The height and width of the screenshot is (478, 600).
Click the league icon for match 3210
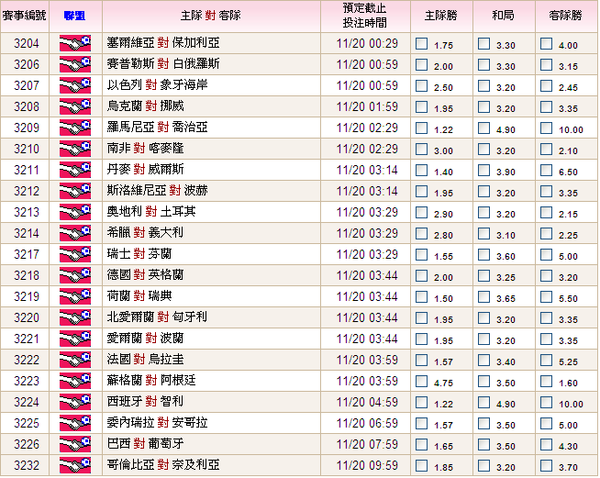75,148
